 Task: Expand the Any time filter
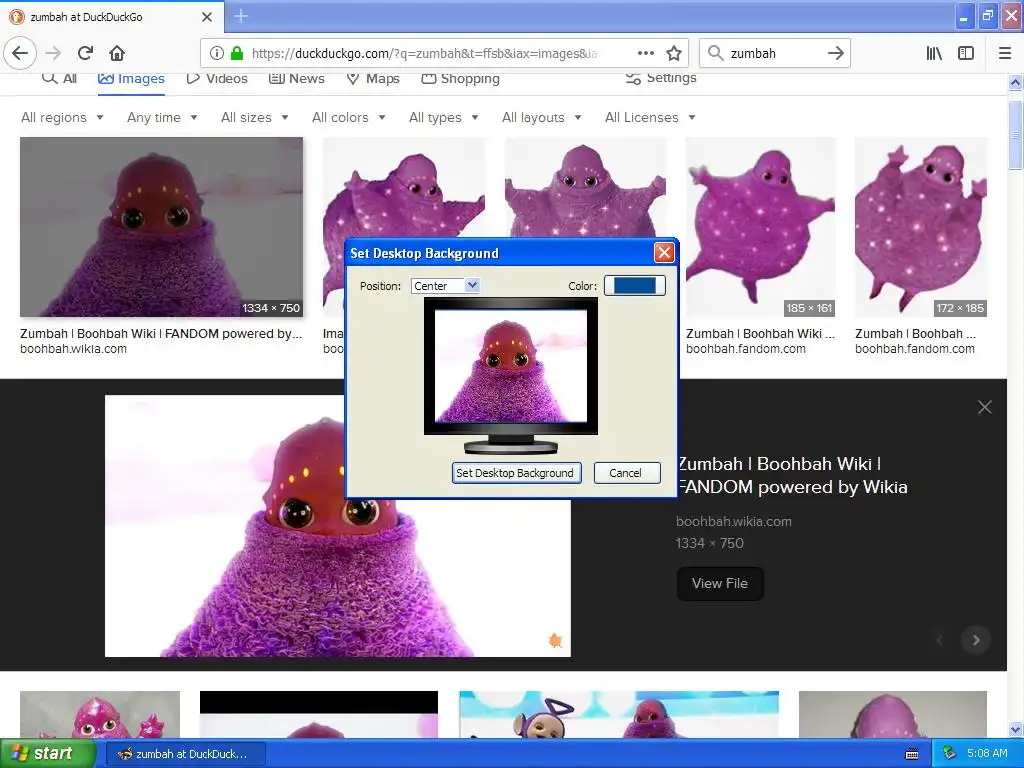click(x=162, y=118)
